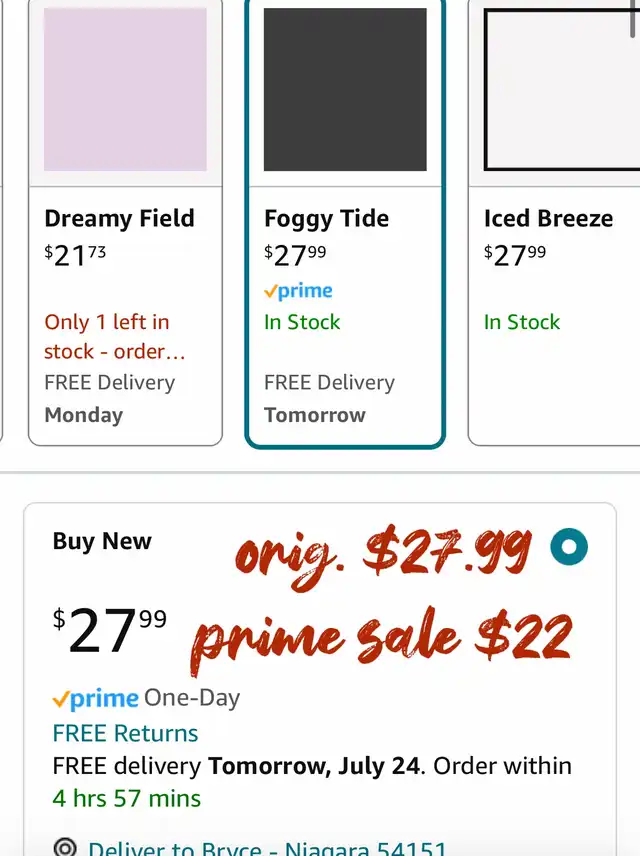Click Dreamy Field price $21.73

(75, 255)
